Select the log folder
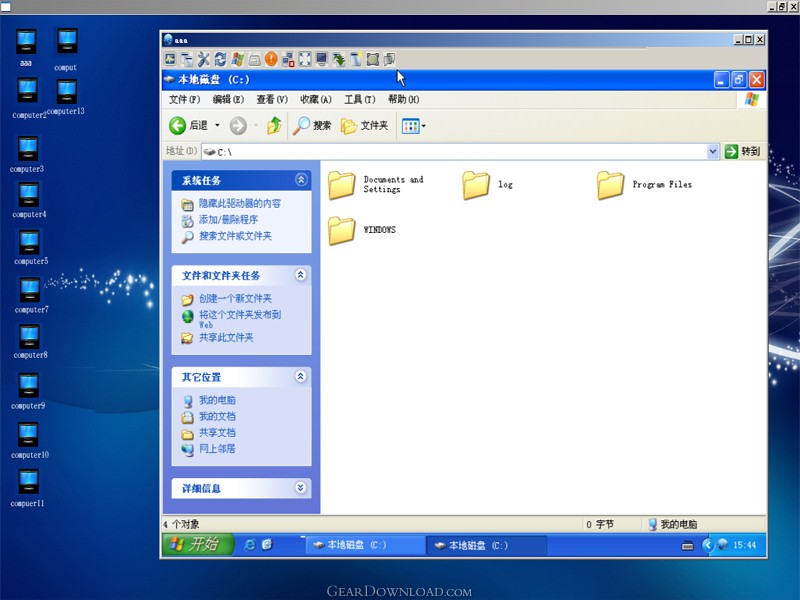 pos(488,184)
